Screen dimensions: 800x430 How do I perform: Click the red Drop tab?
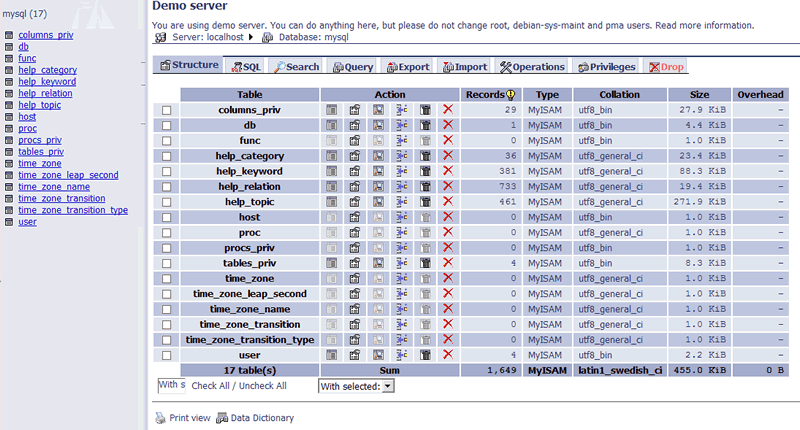666,67
